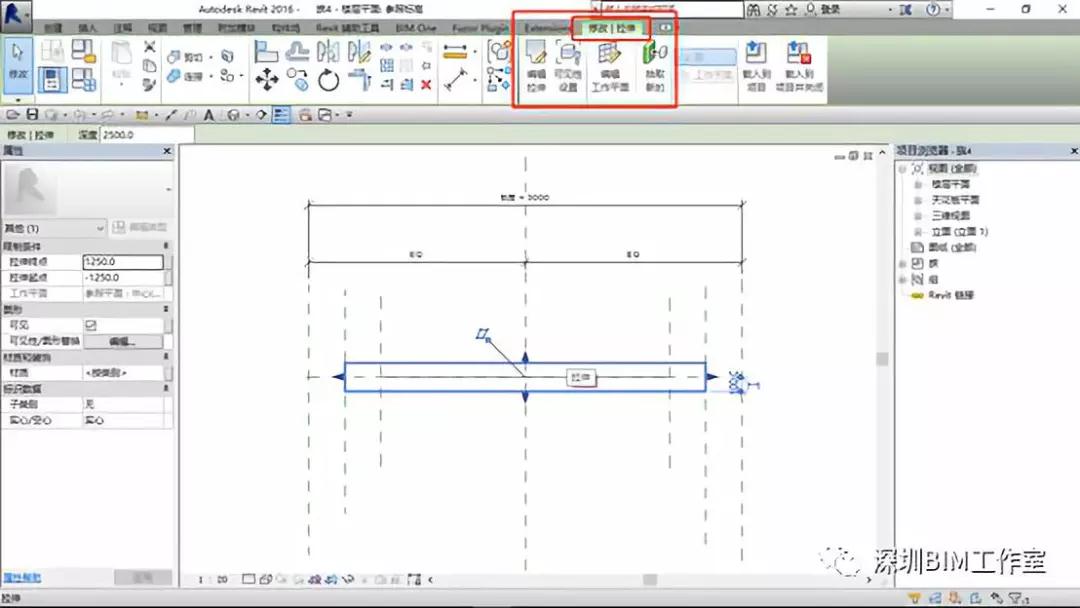Click the red X Delete icon
Image resolution: width=1080 pixels, height=608 pixels.
[426, 85]
